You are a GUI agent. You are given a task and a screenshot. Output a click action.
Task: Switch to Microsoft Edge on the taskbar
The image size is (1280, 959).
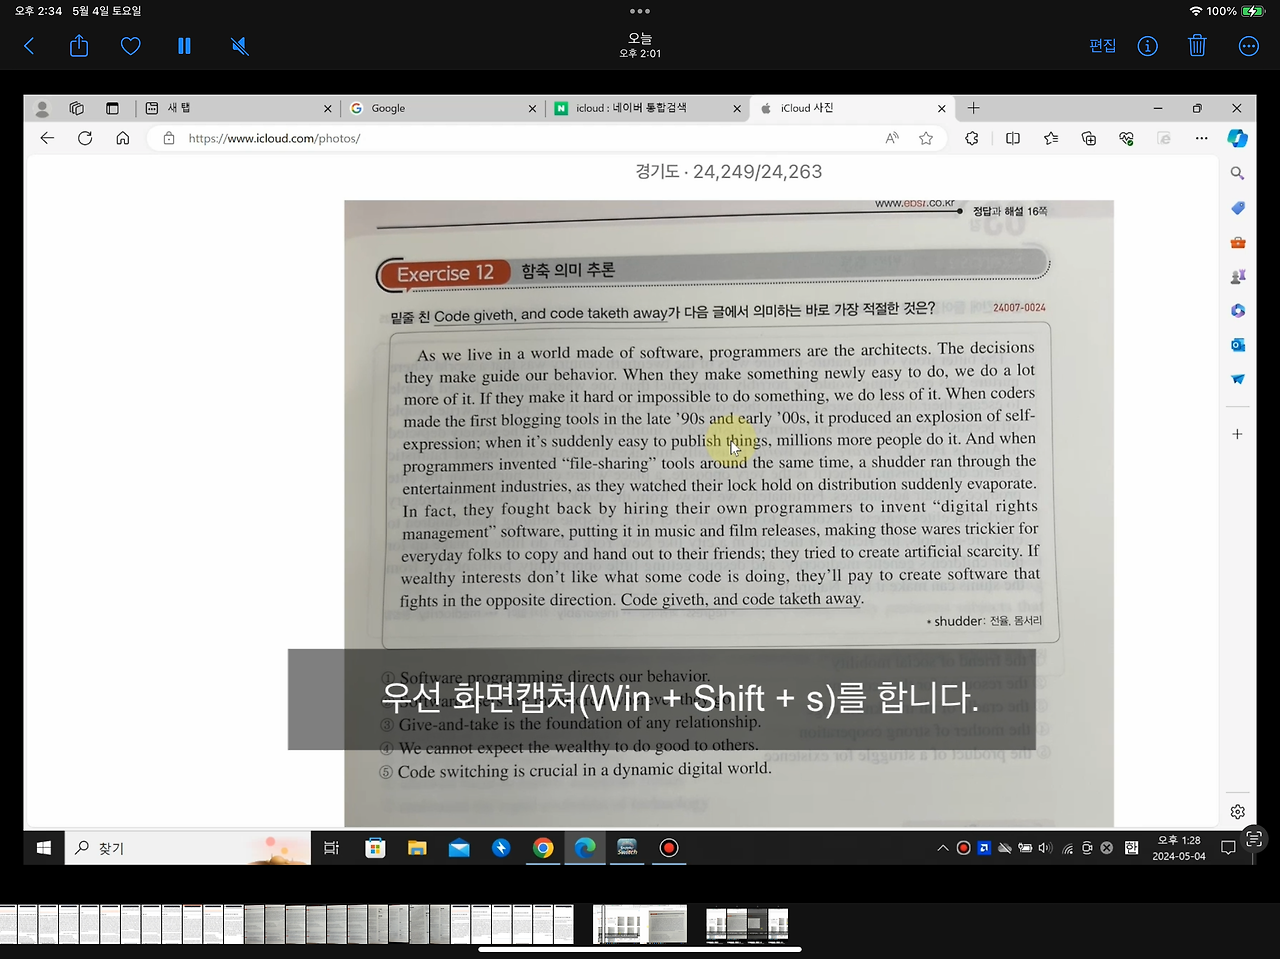585,848
